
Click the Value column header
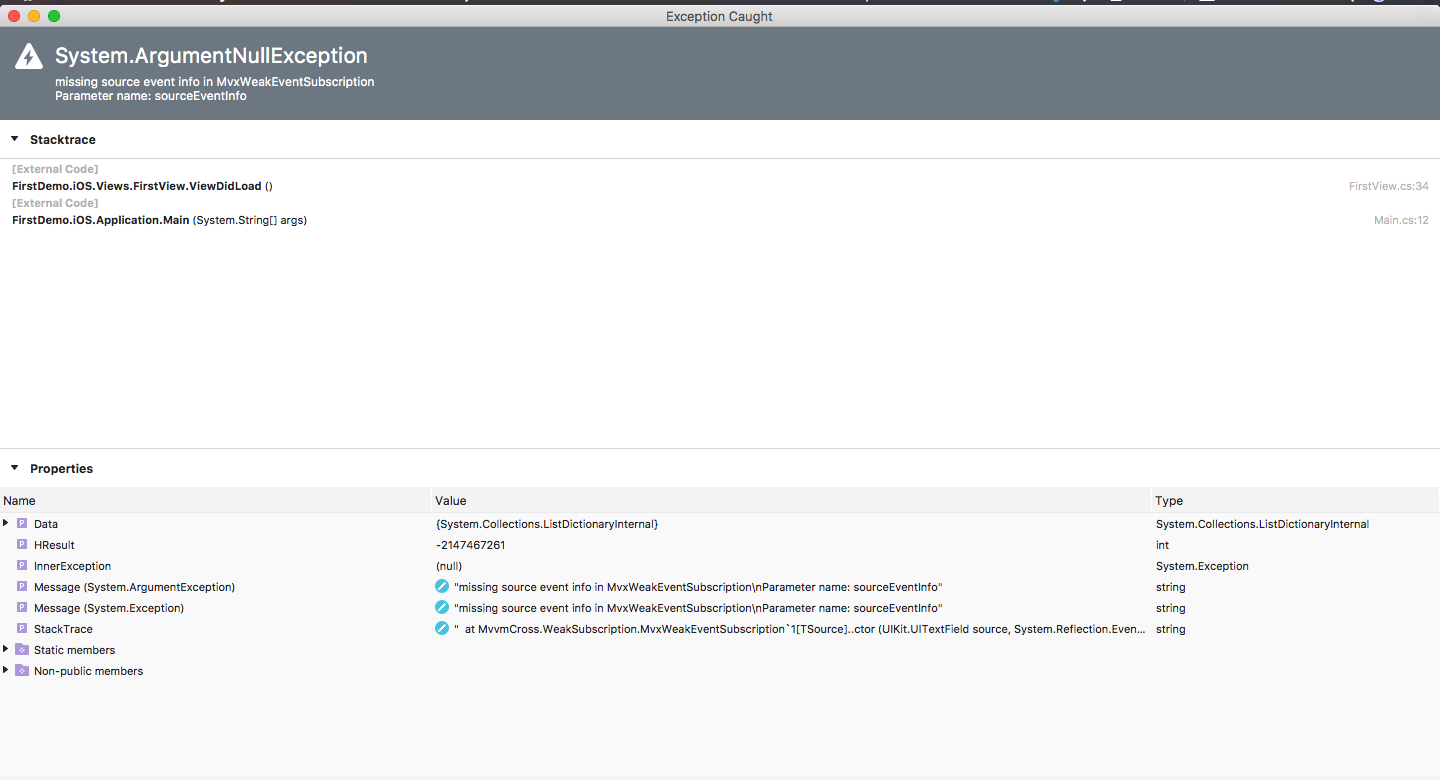click(791, 500)
